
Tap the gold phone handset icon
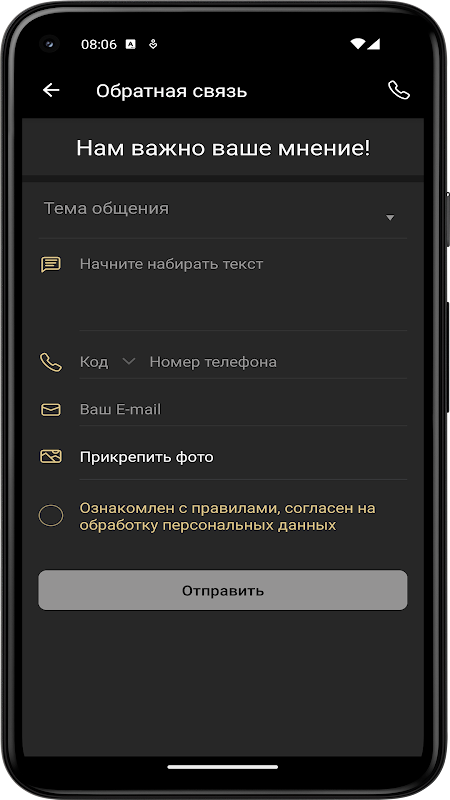tap(51, 362)
